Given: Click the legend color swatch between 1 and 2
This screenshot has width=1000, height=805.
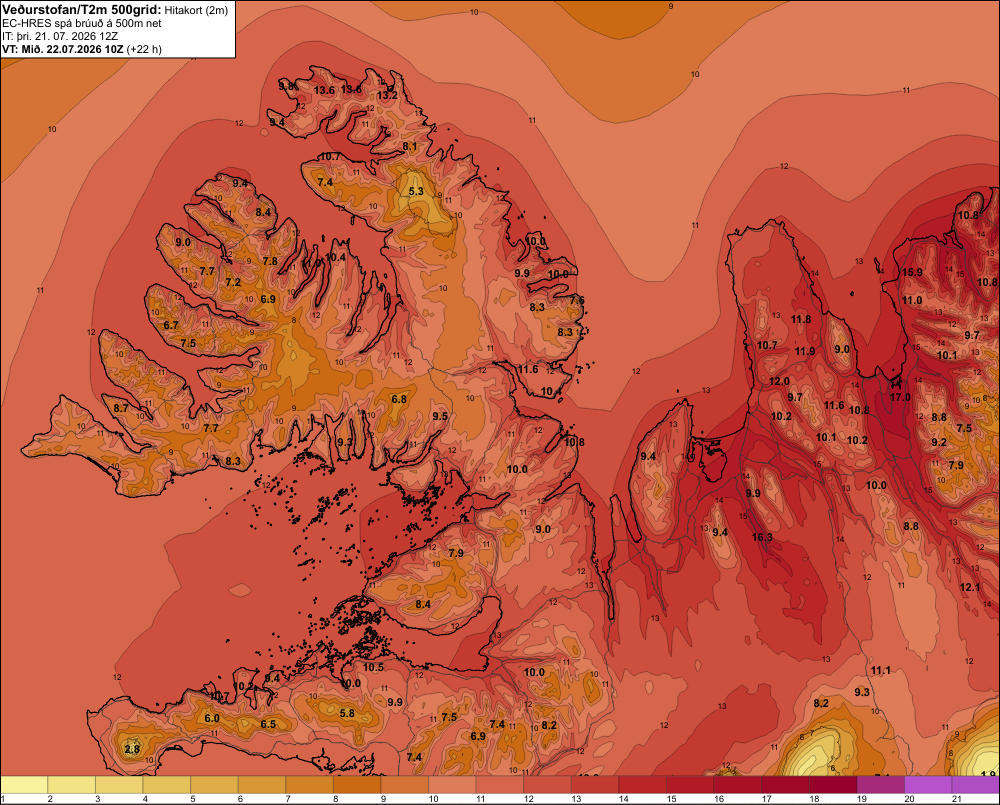Looking at the screenshot, I should click(24, 785).
